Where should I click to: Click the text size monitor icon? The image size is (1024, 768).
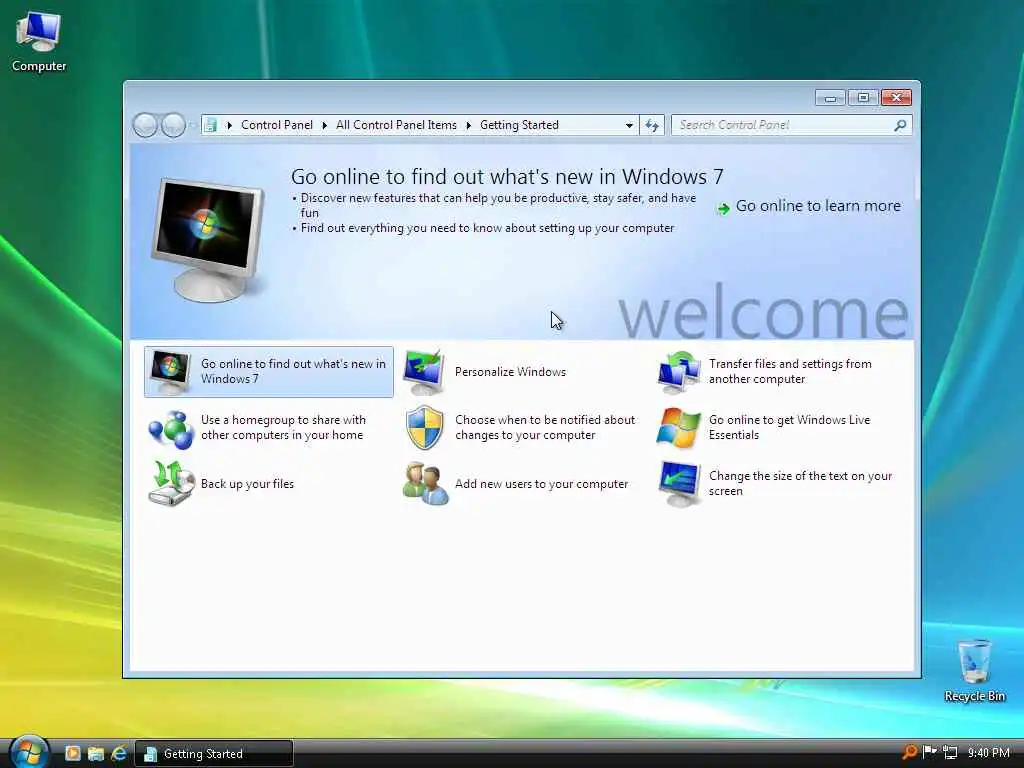[x=679, y=484]
